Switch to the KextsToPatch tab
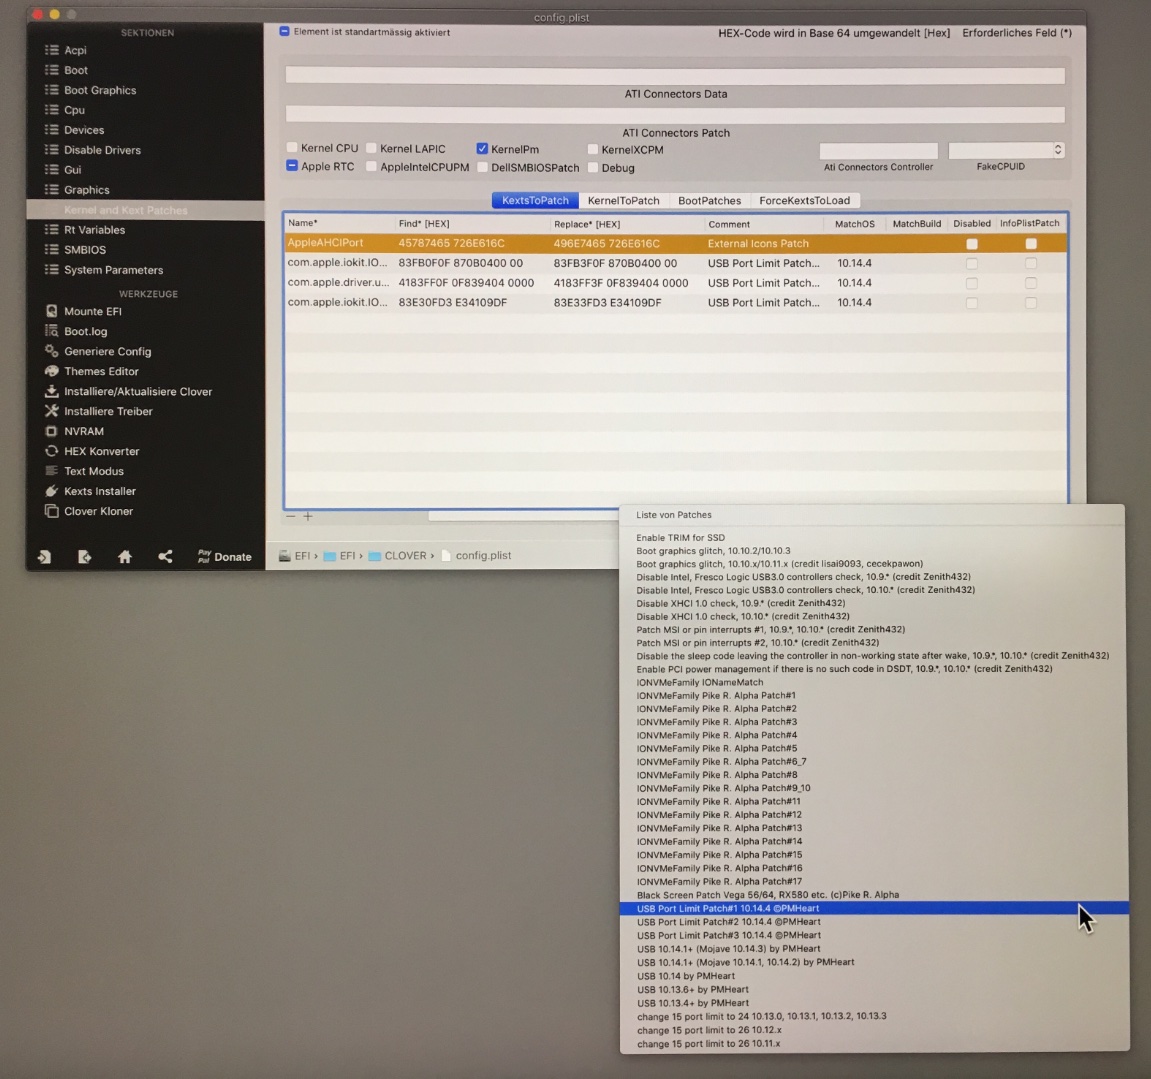Viewport: 1151px width, 1079px height. click(x=535, y=200)
